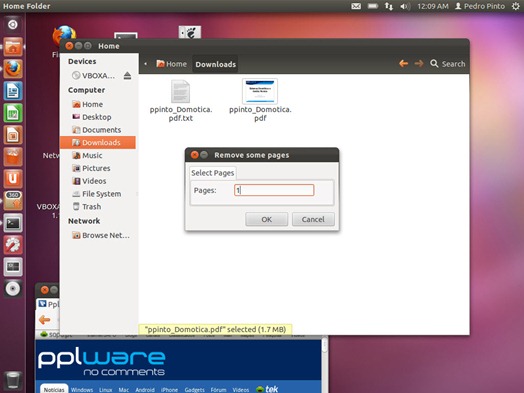Go forward in file manager
Screen dimensions: 524x393
419,63
